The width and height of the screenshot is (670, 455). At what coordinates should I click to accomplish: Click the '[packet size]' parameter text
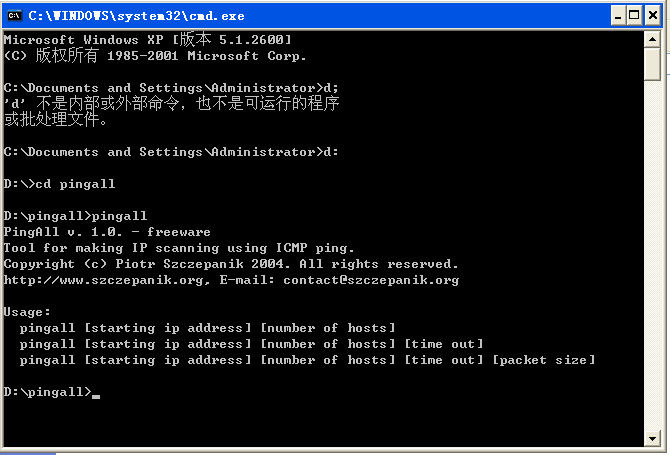[x=543, y=360]
